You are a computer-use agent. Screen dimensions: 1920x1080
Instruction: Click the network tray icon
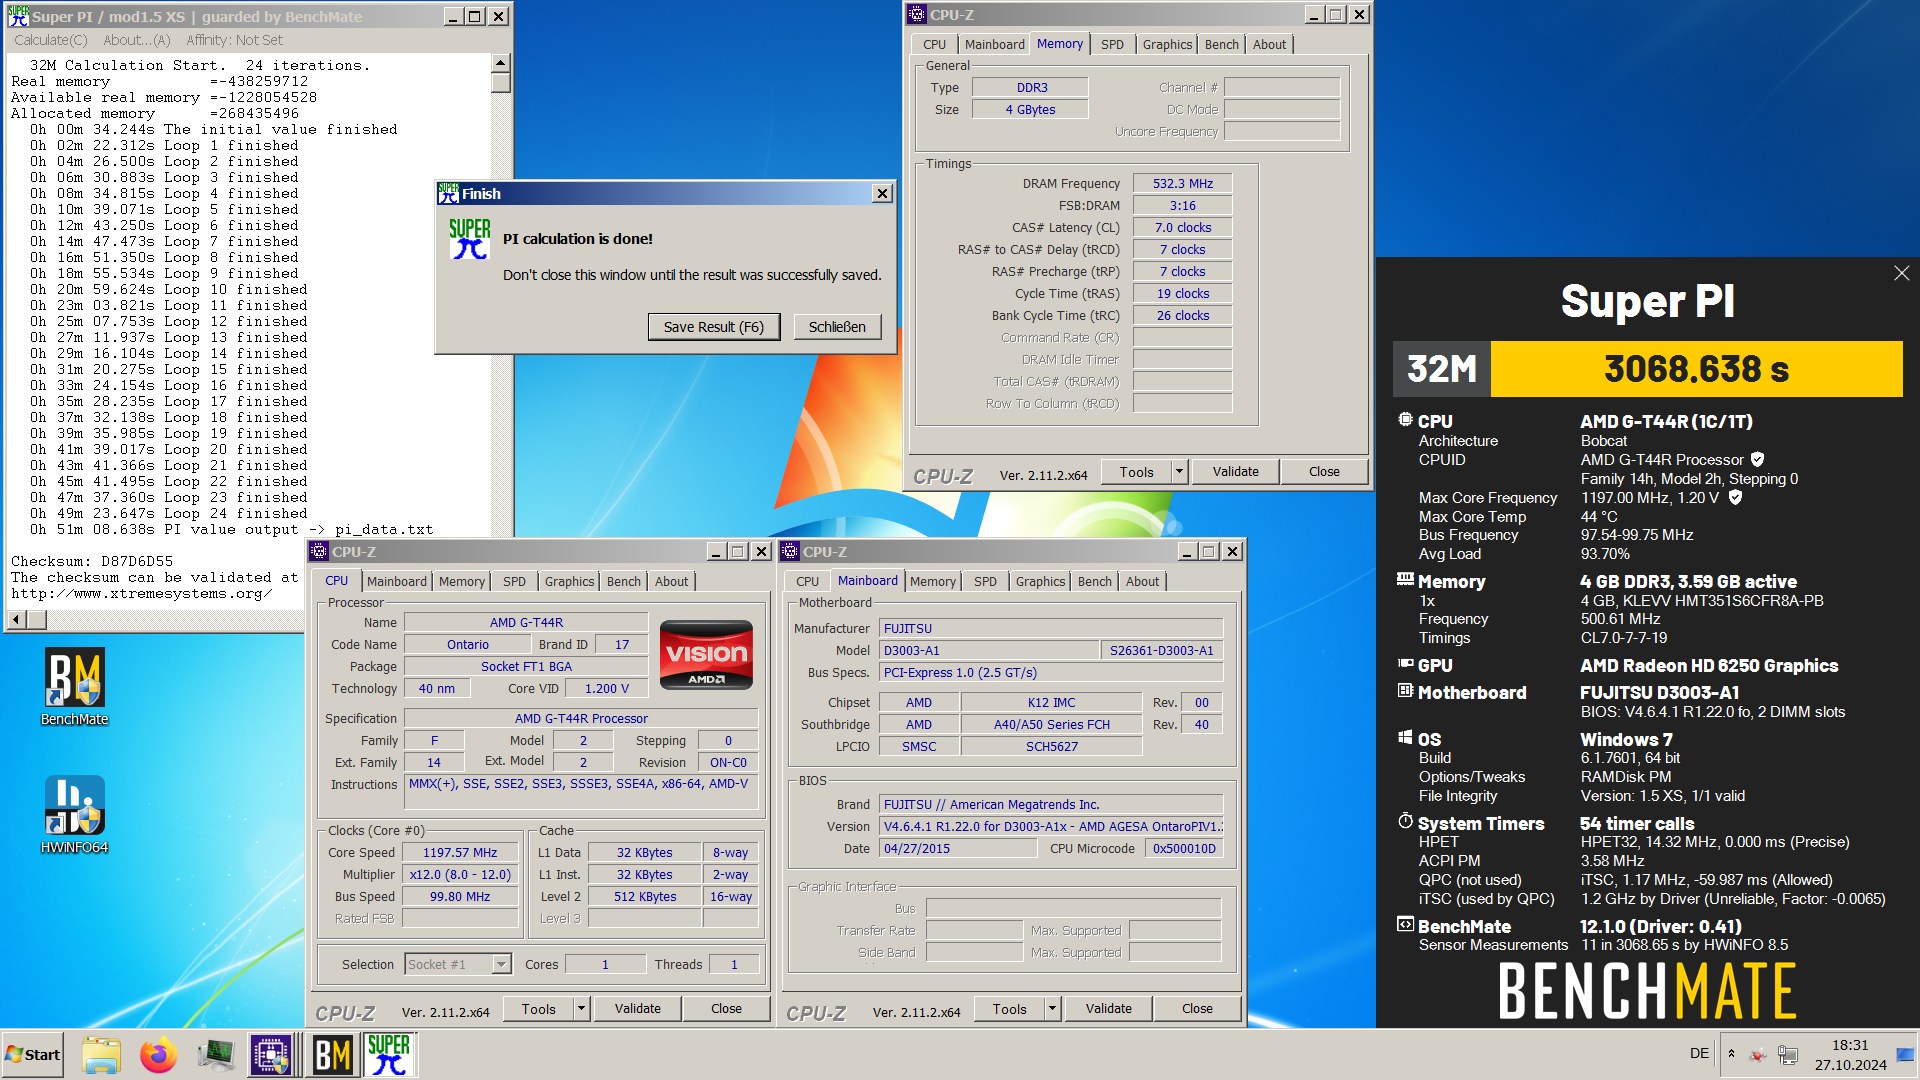pos(1788,1054)
